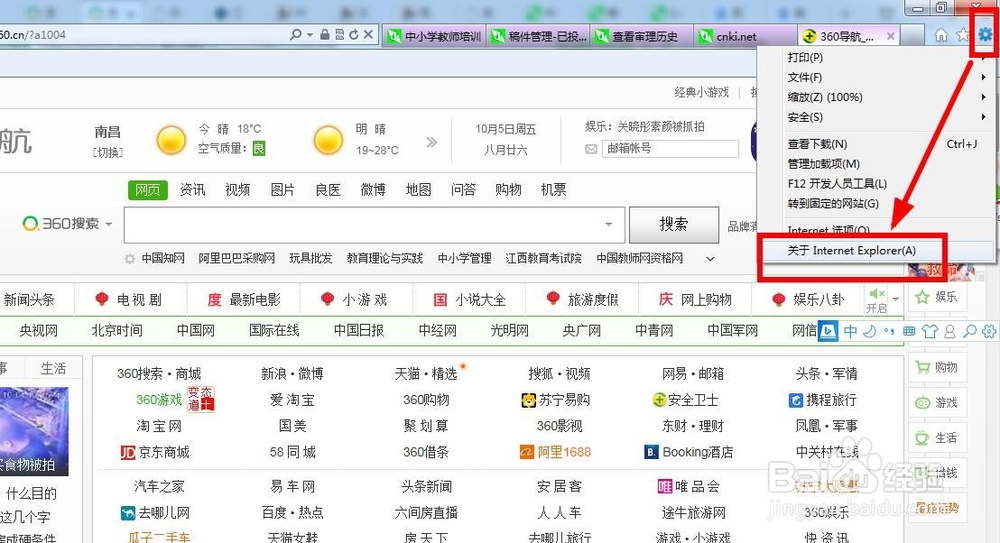
Task: Open IME soft keyboard icon
Action: (909, 331)
